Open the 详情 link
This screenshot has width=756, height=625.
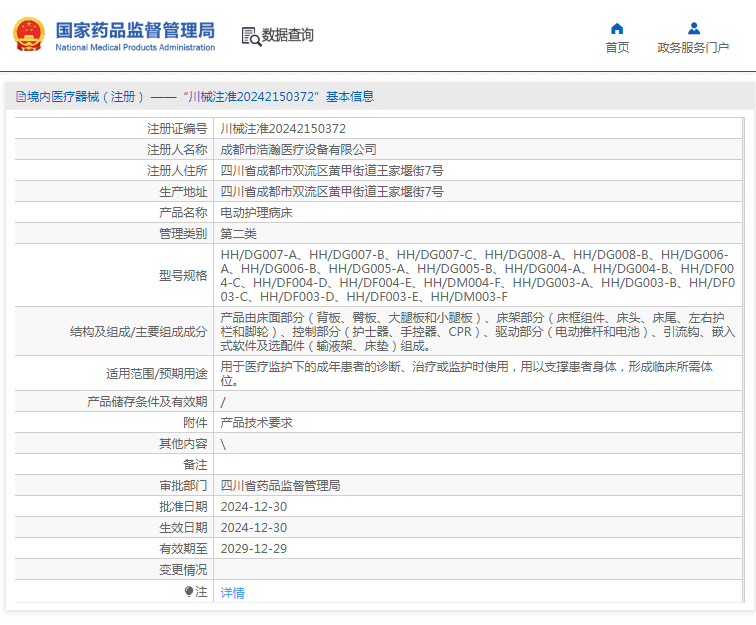[x=232, y=593]
